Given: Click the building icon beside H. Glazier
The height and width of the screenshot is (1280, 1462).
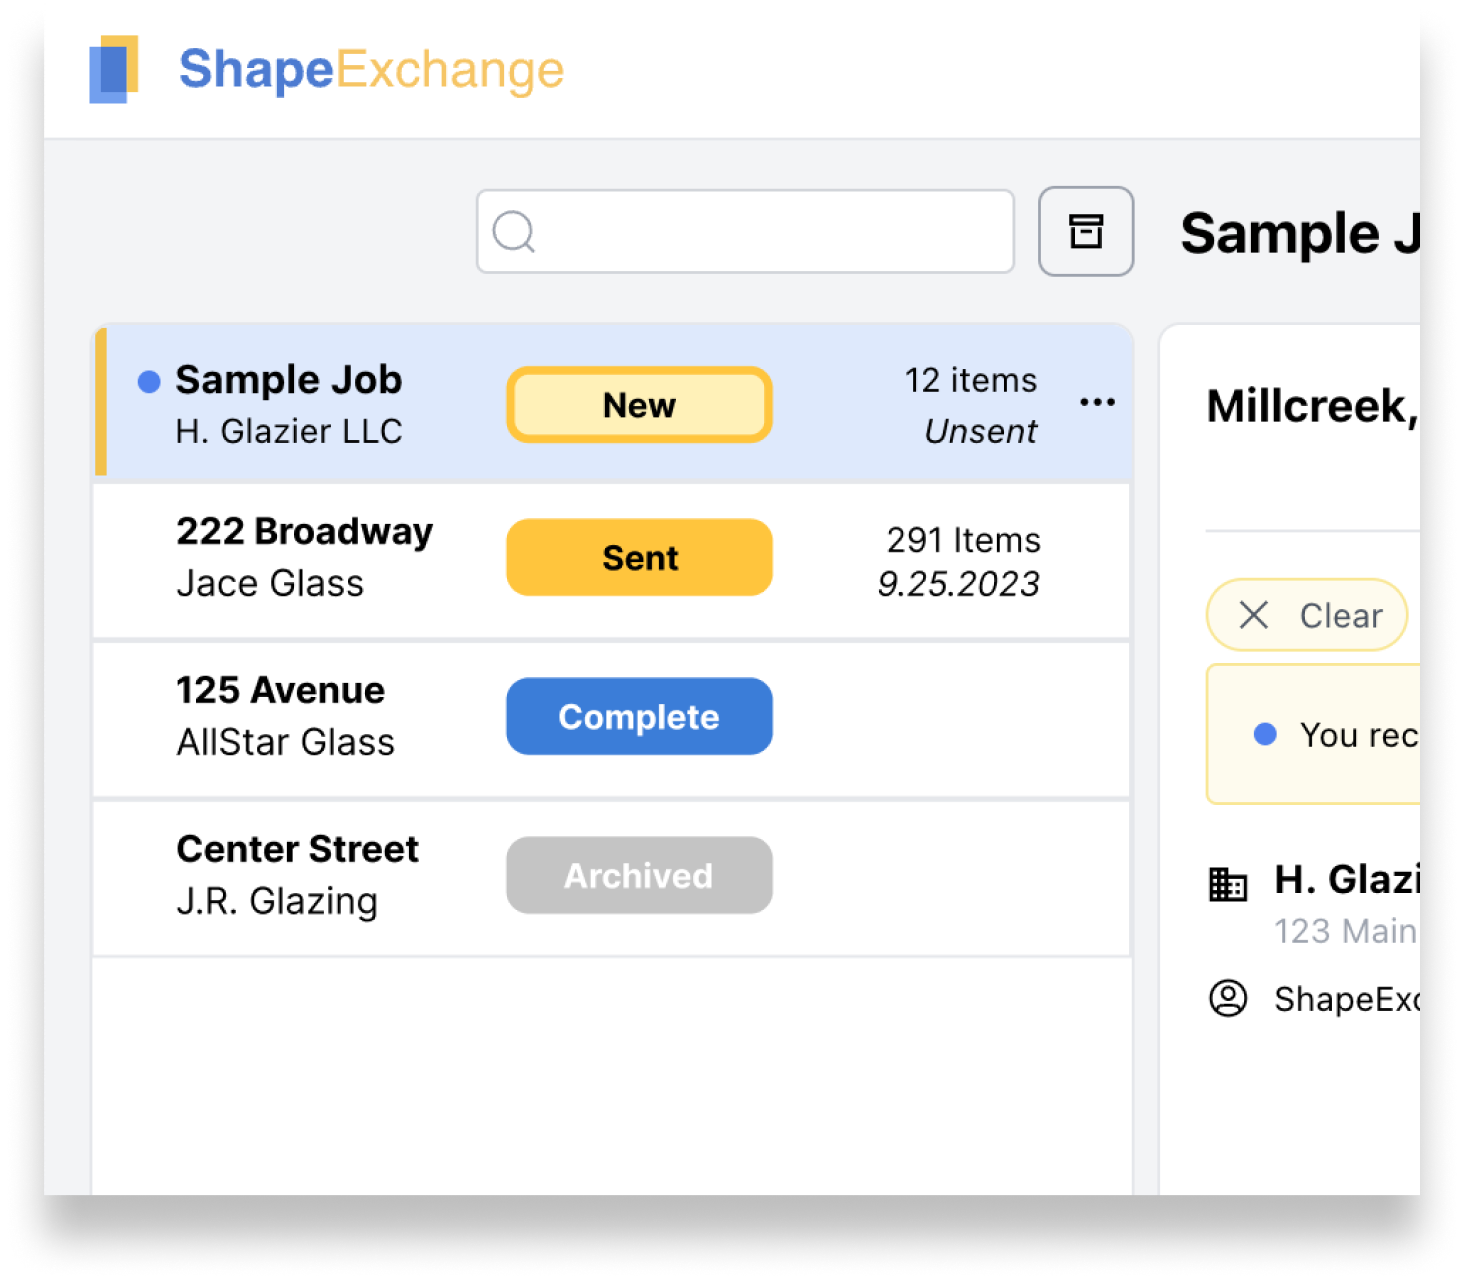Looking at the screenshot, I should coord(1228,884).
